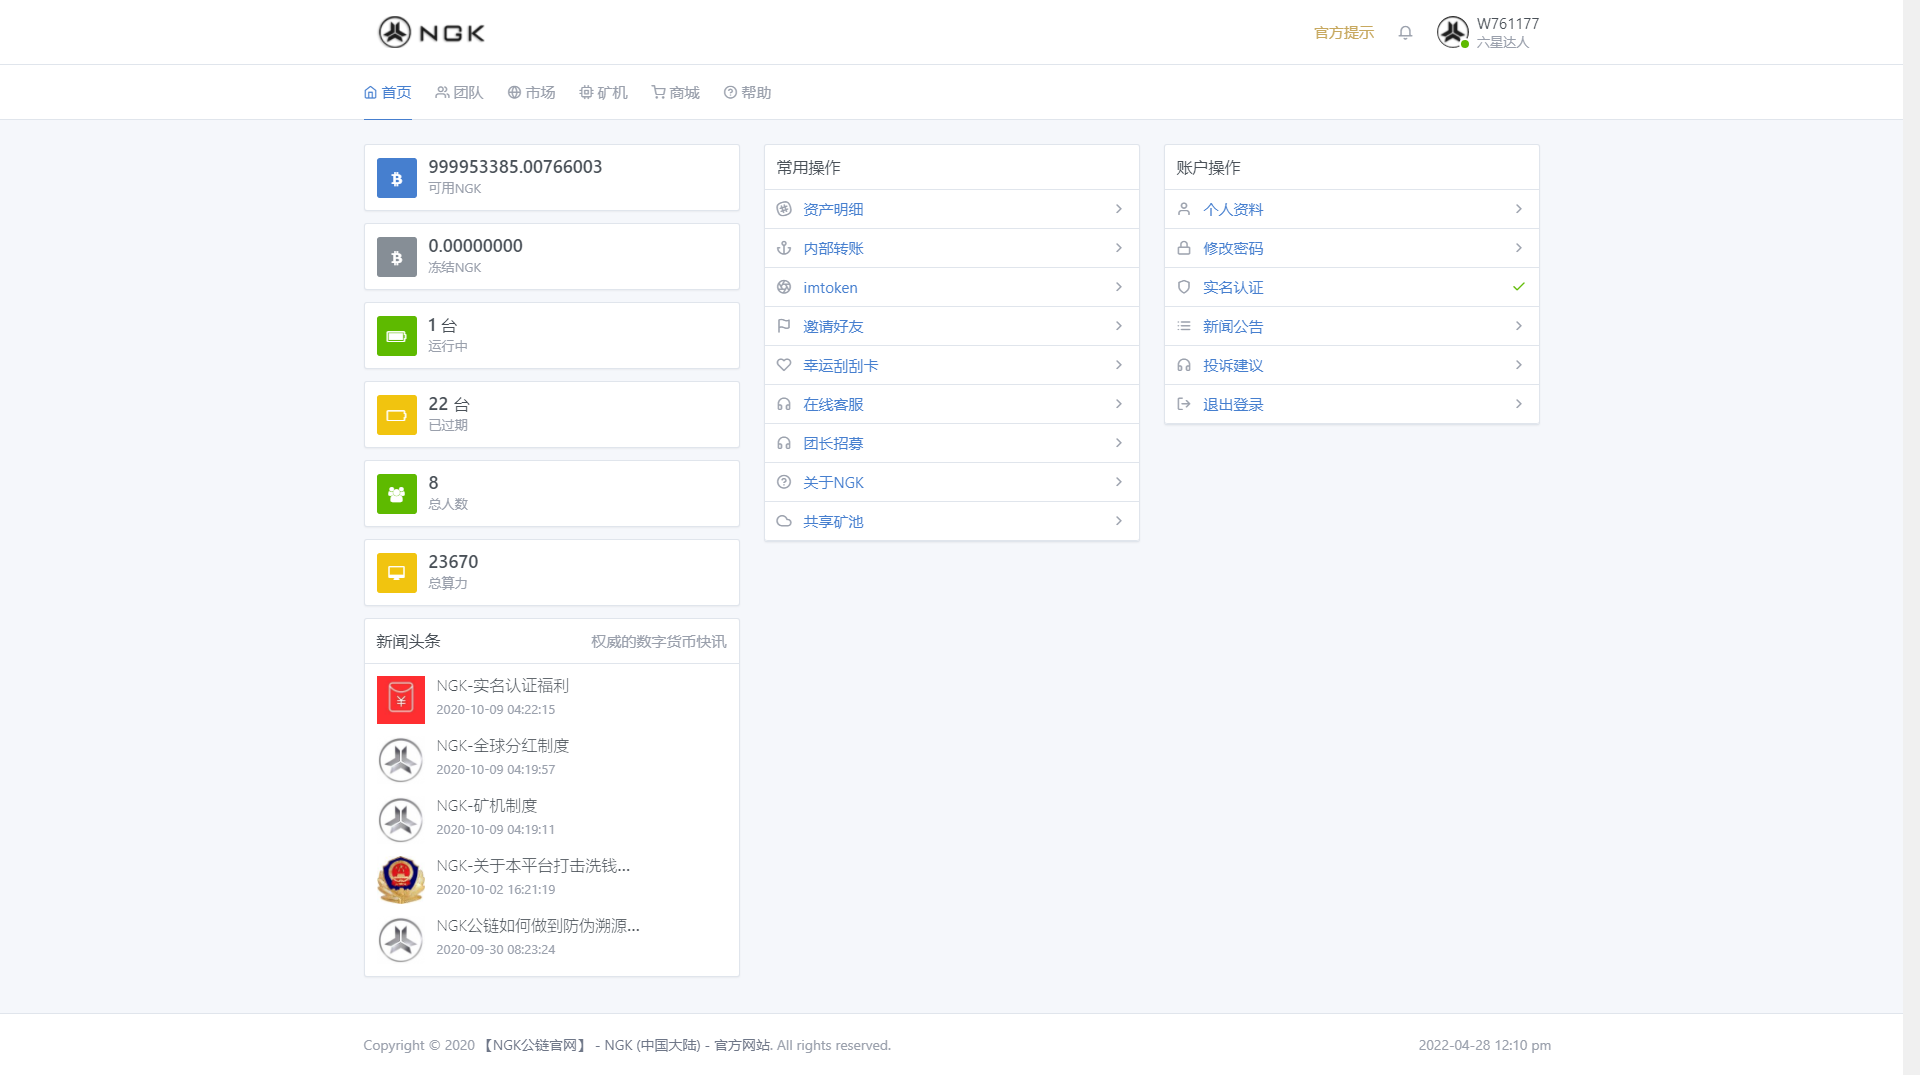The image size is (1920, 1075).
Task: Click the imtoken row icon
Action: 784,287
